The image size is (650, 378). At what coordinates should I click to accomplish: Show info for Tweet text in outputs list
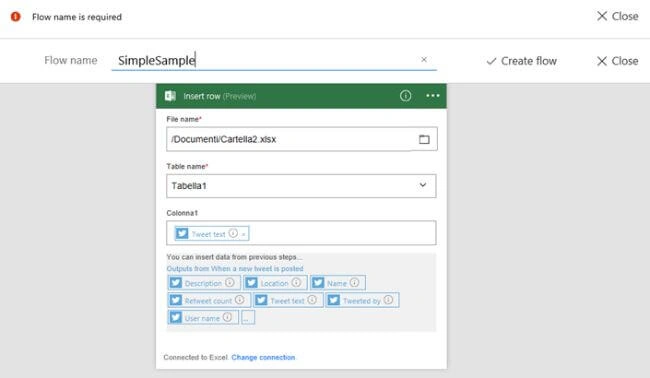[x=312, y=300]
